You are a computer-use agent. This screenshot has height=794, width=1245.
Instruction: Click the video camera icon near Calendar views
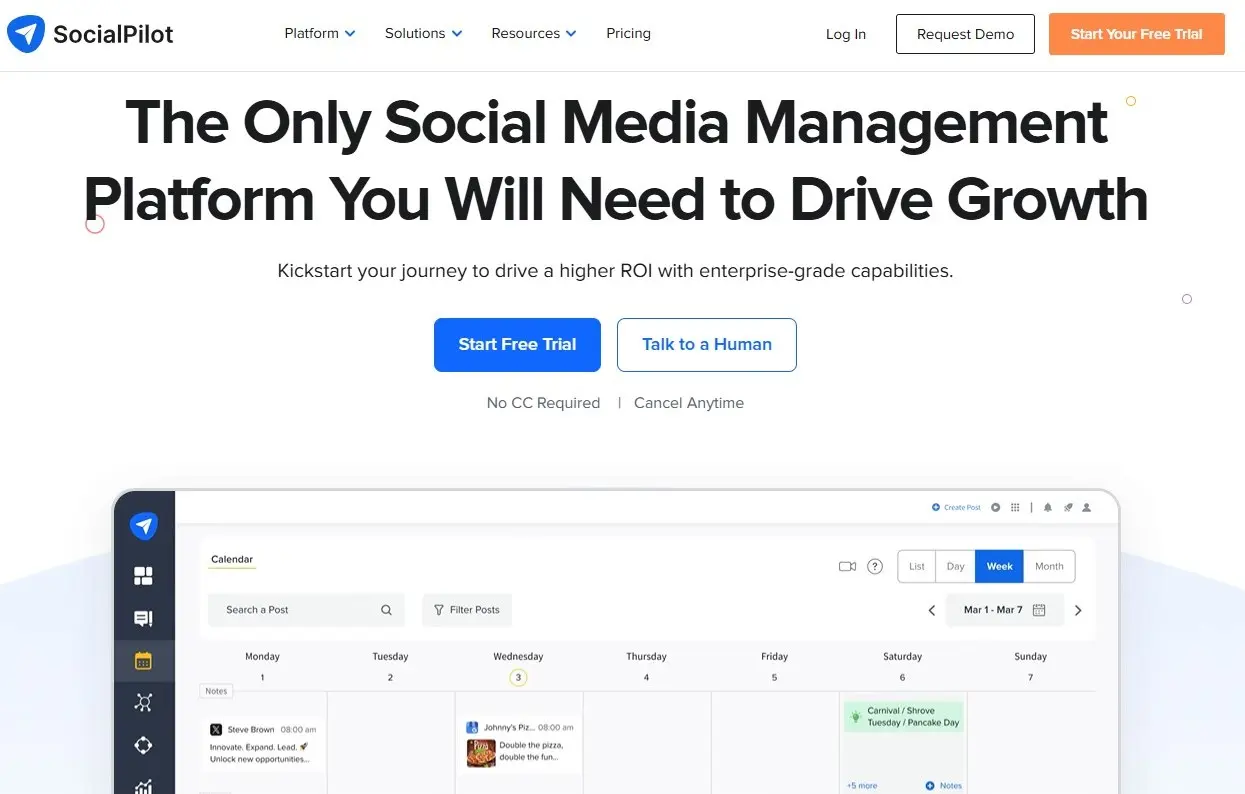point(848,566)
